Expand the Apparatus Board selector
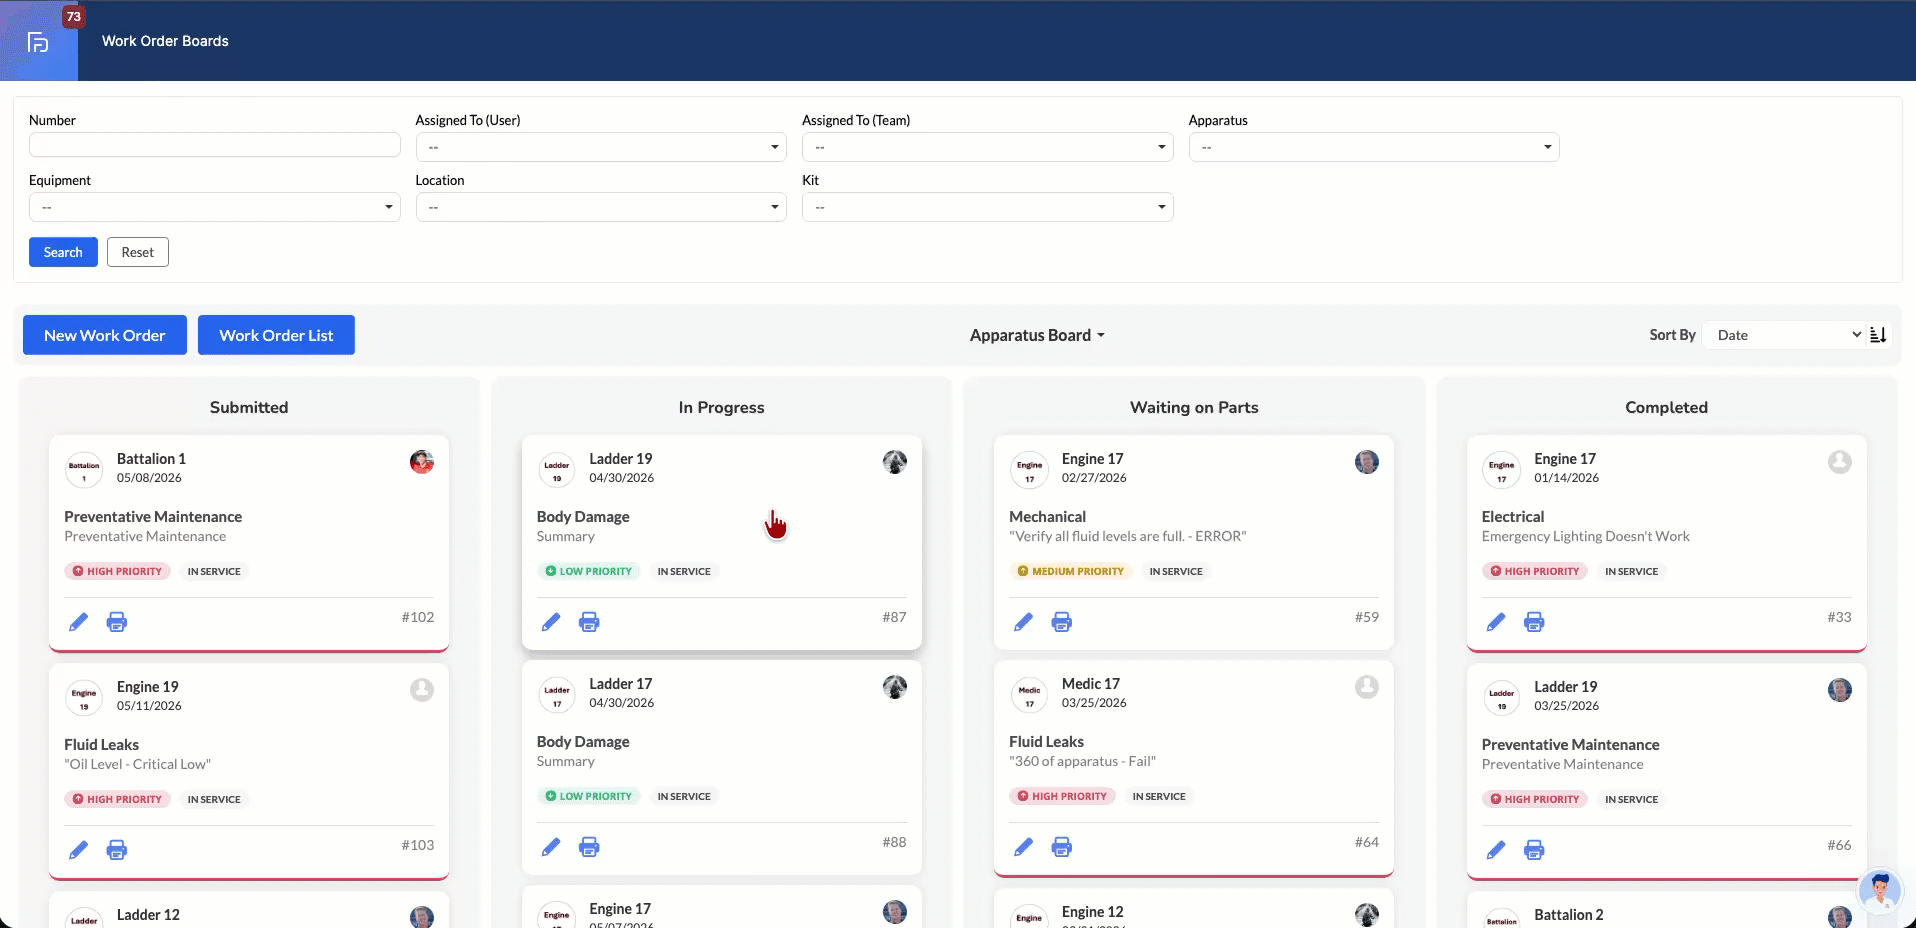Screen dimensions: 1916x928 [1037, 336]
